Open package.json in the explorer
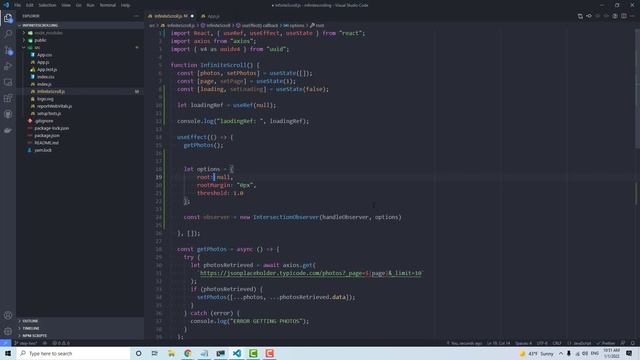Screen dimensions: 640x360 [47, 136]
